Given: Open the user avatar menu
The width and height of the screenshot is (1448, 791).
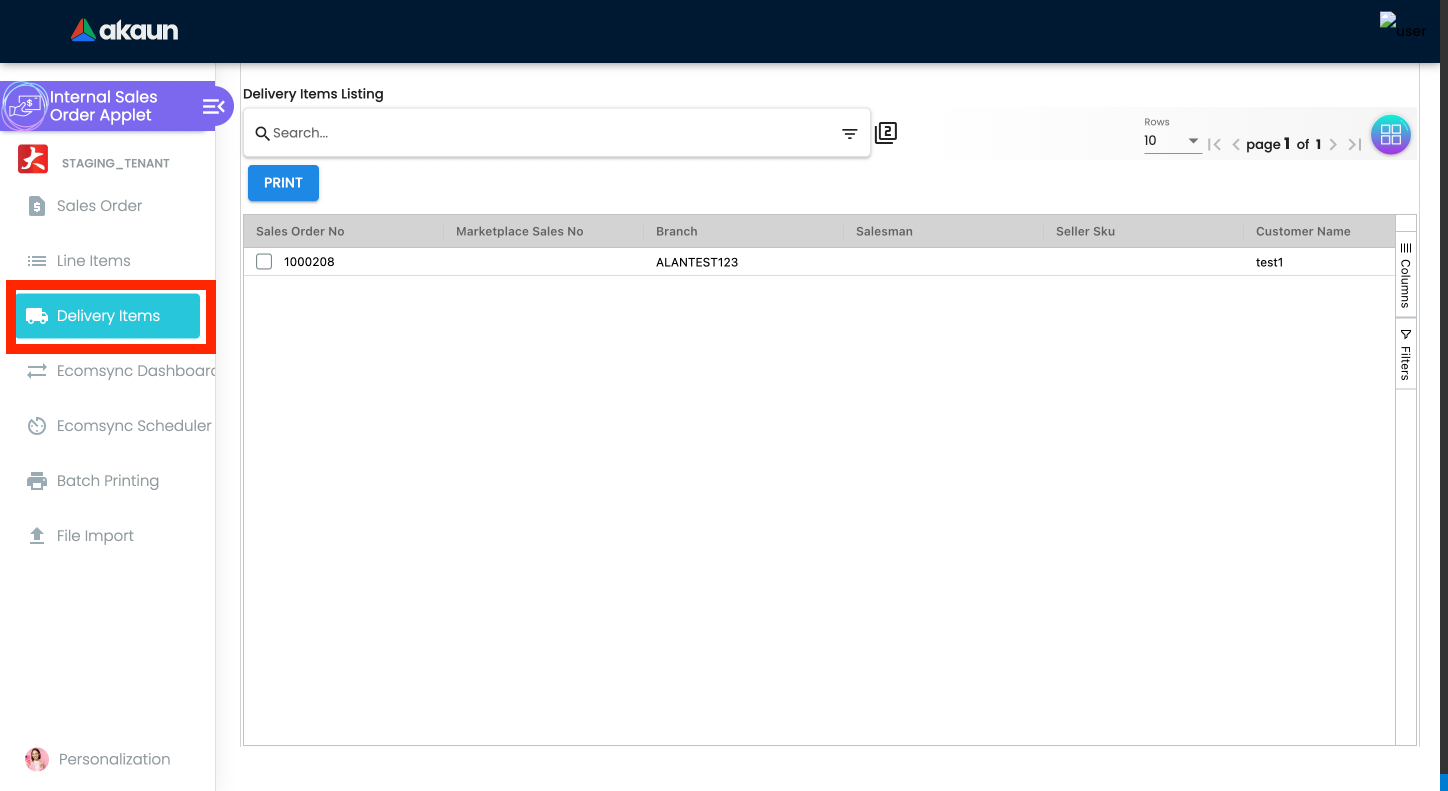Looking at the screenshot, I should point(1402,26).
